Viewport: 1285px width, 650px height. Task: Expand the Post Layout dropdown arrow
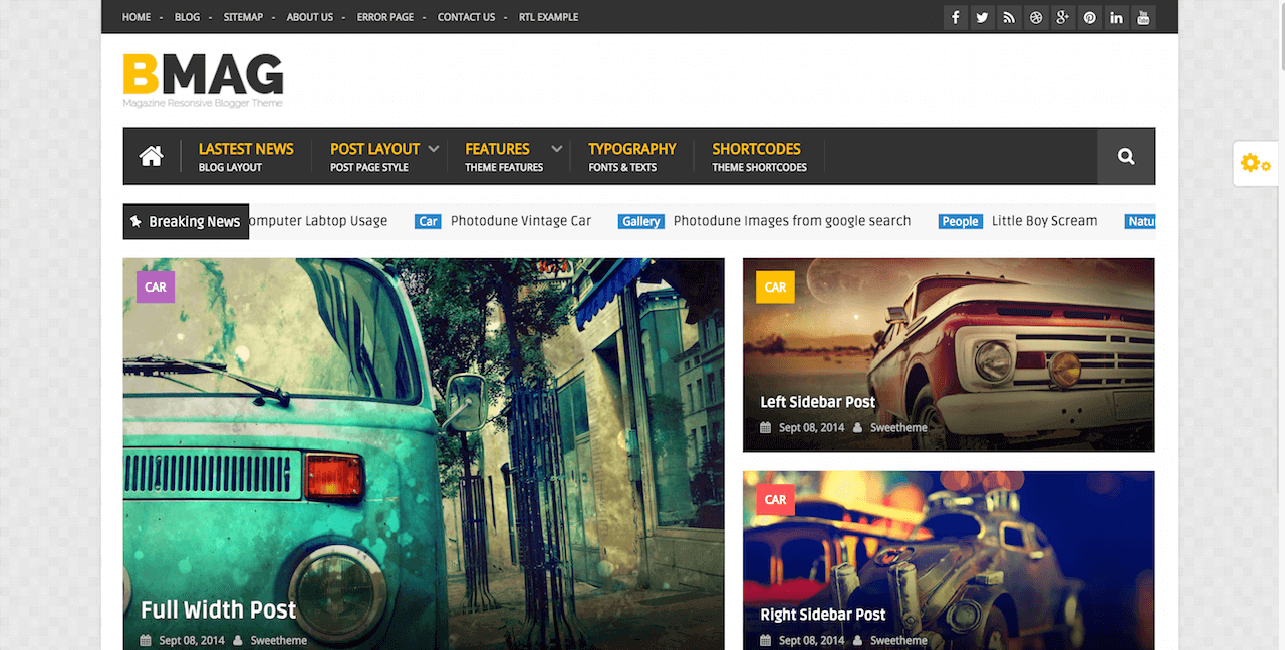coord(434,149)
